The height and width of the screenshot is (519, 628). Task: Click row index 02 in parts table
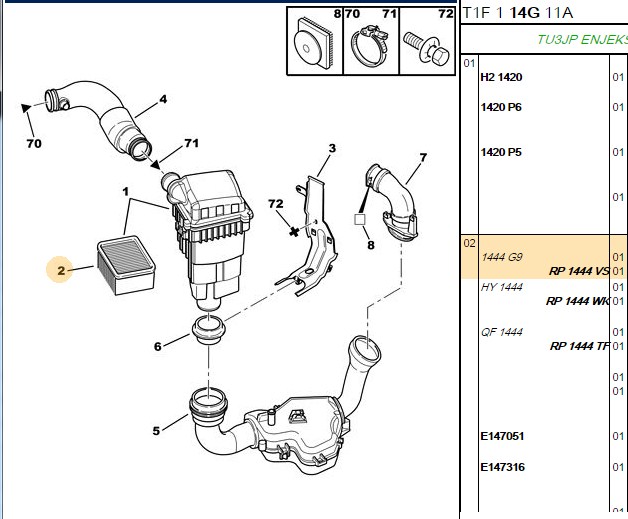pyautogui.click(x=469, y=243)
